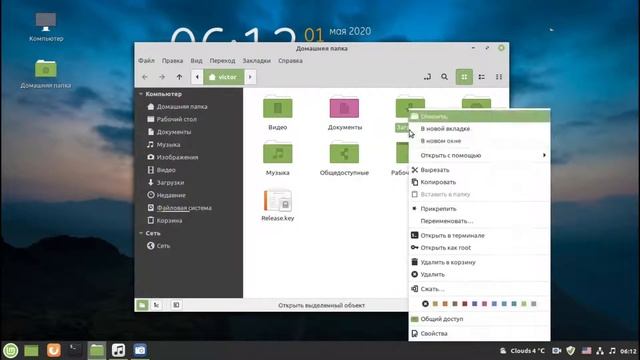Select Копировать from the context menu

point(479,182)
